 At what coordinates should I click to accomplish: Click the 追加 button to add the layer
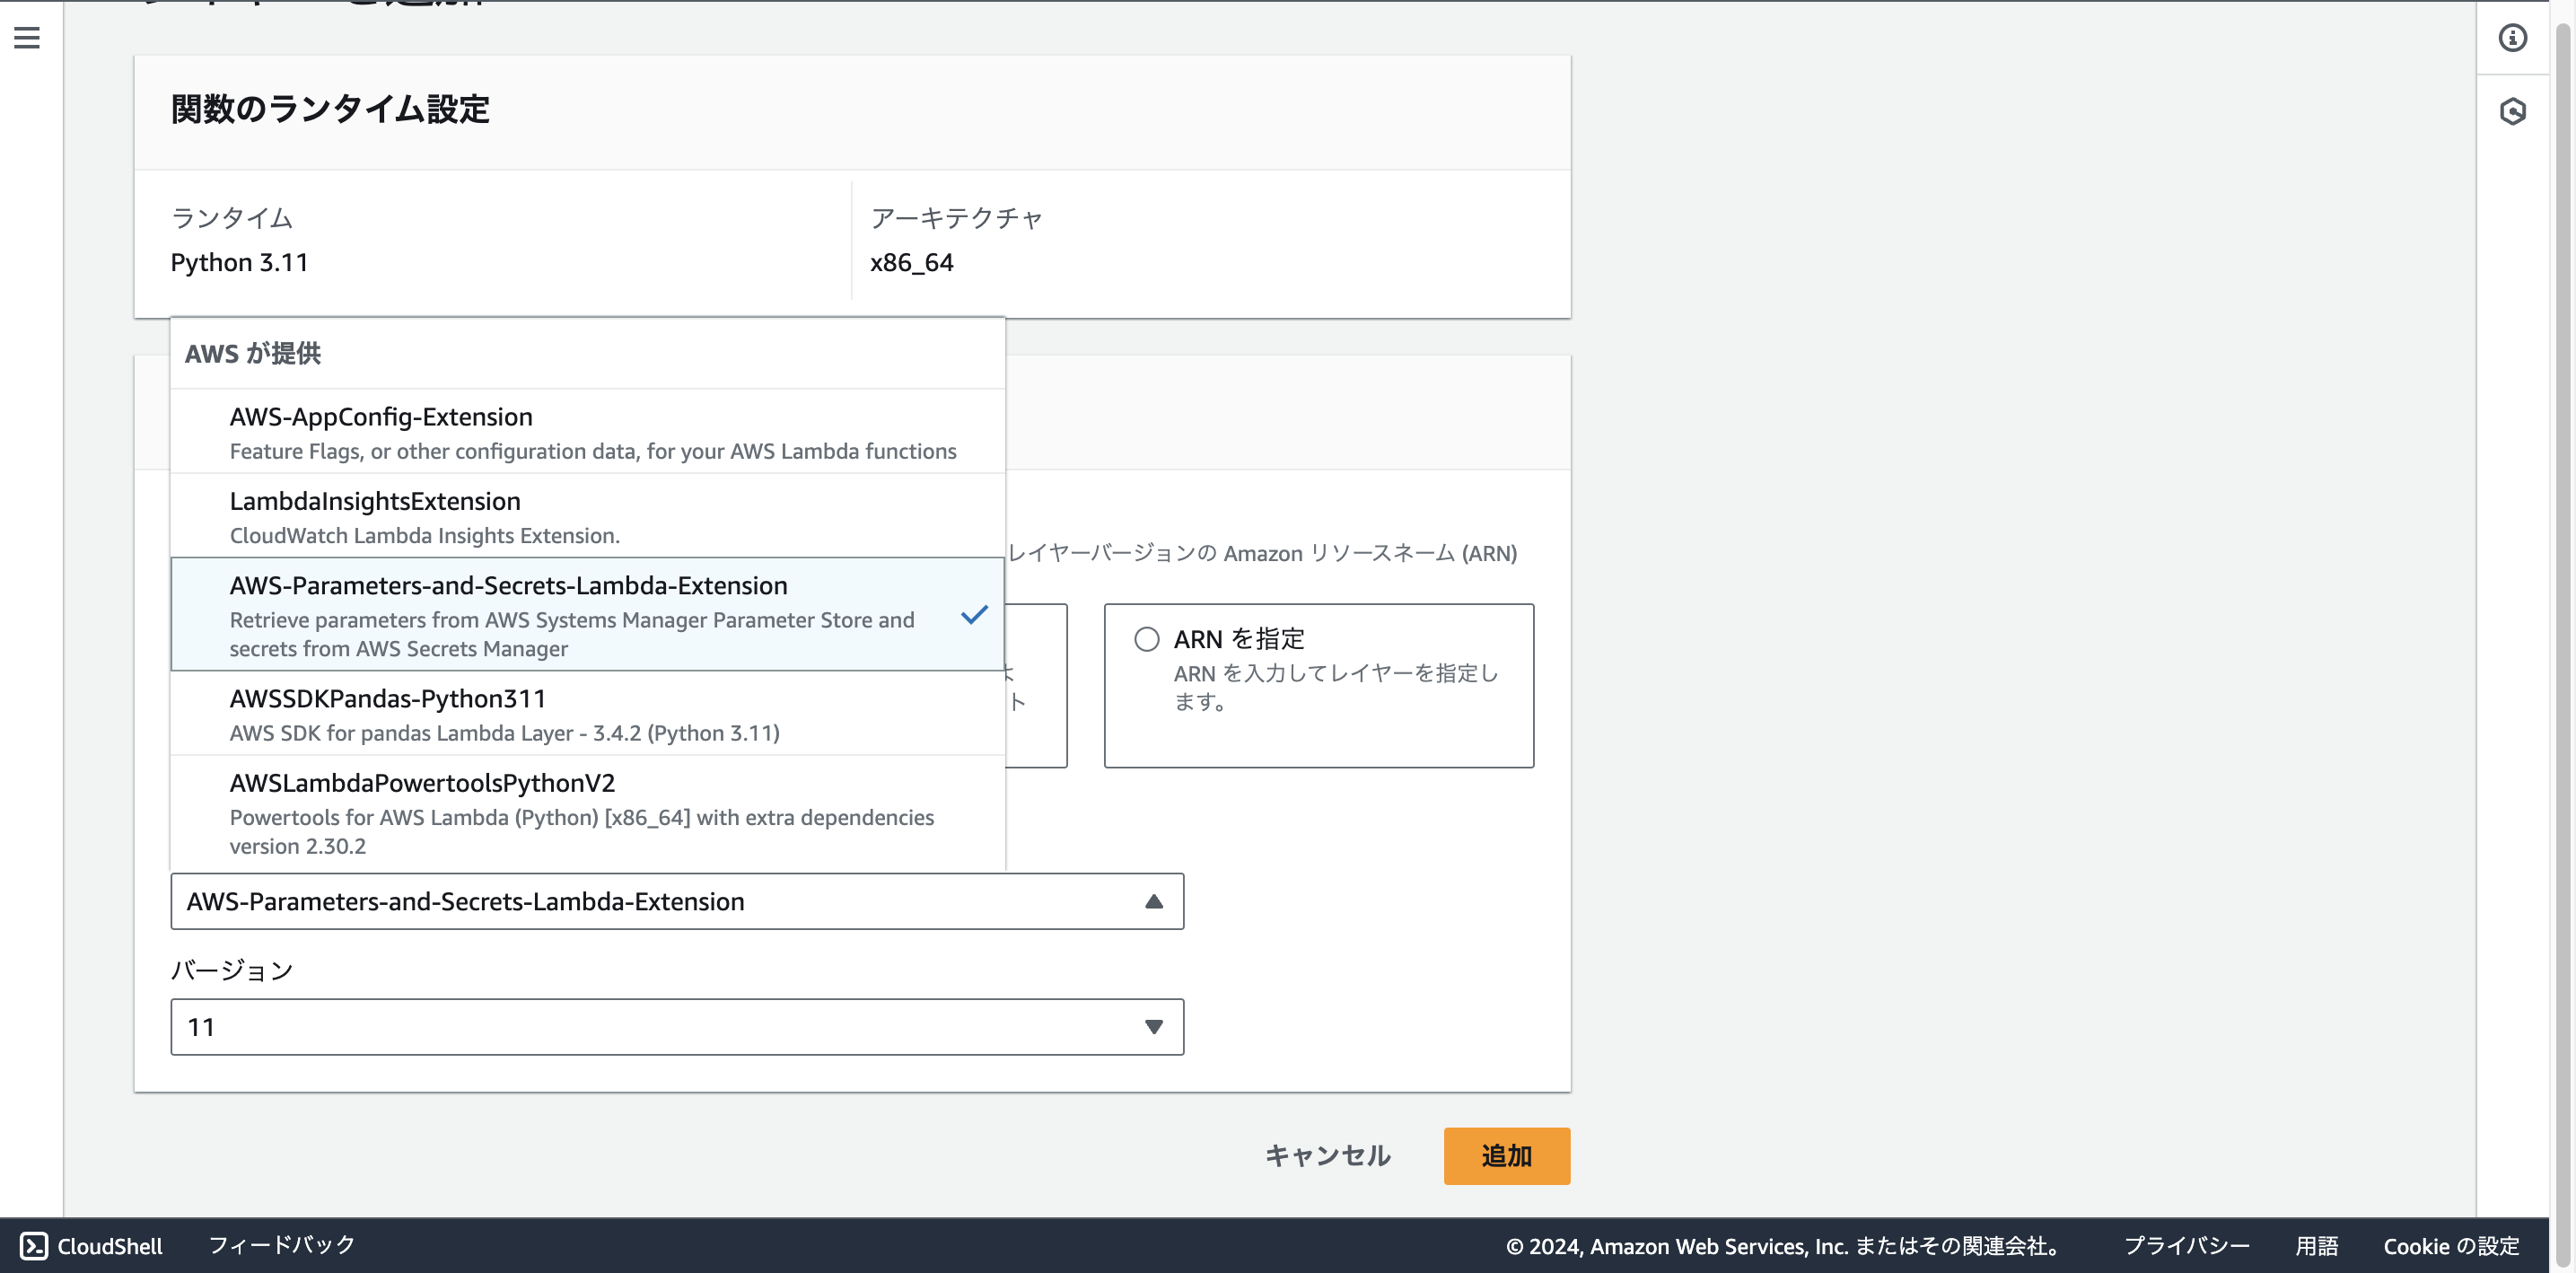point(1506,1156)
